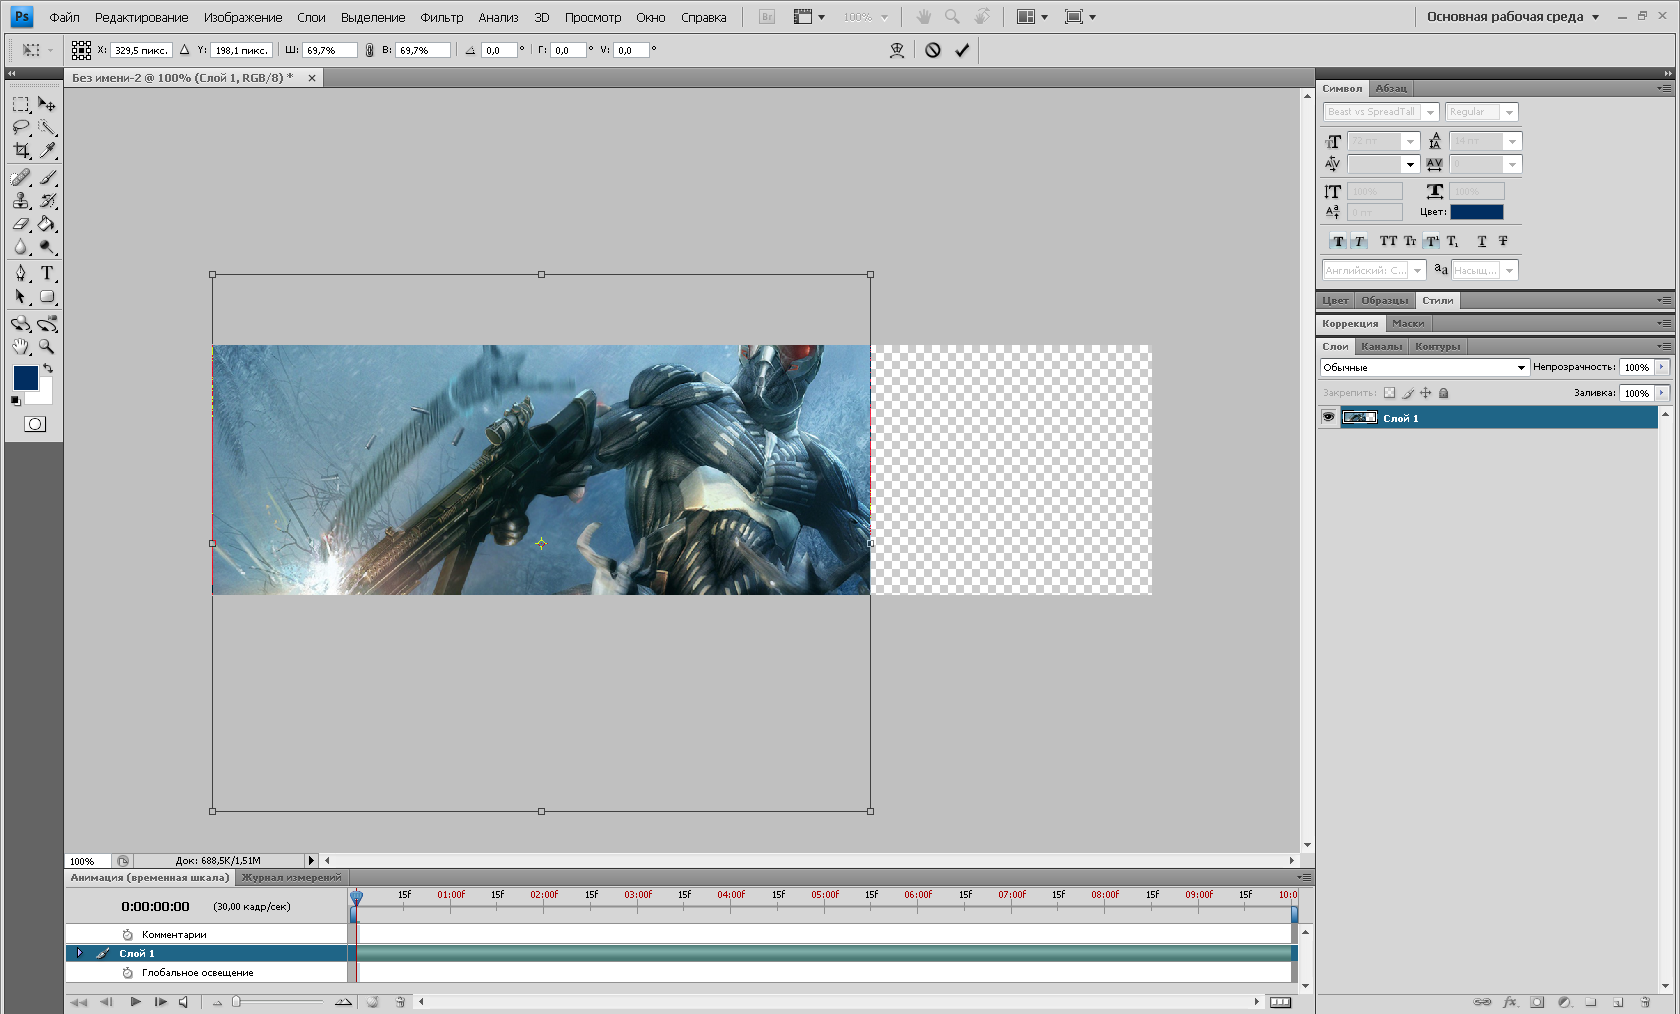This screenshot has width=1680, height=1014.
Task: Select the Crop tool
Action: 21,151
